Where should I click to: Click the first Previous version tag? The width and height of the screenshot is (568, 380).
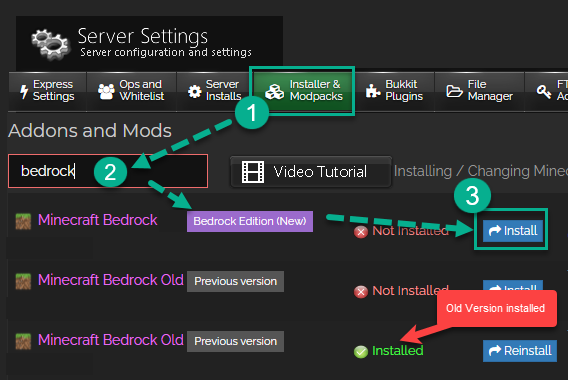tap(235, 281)
